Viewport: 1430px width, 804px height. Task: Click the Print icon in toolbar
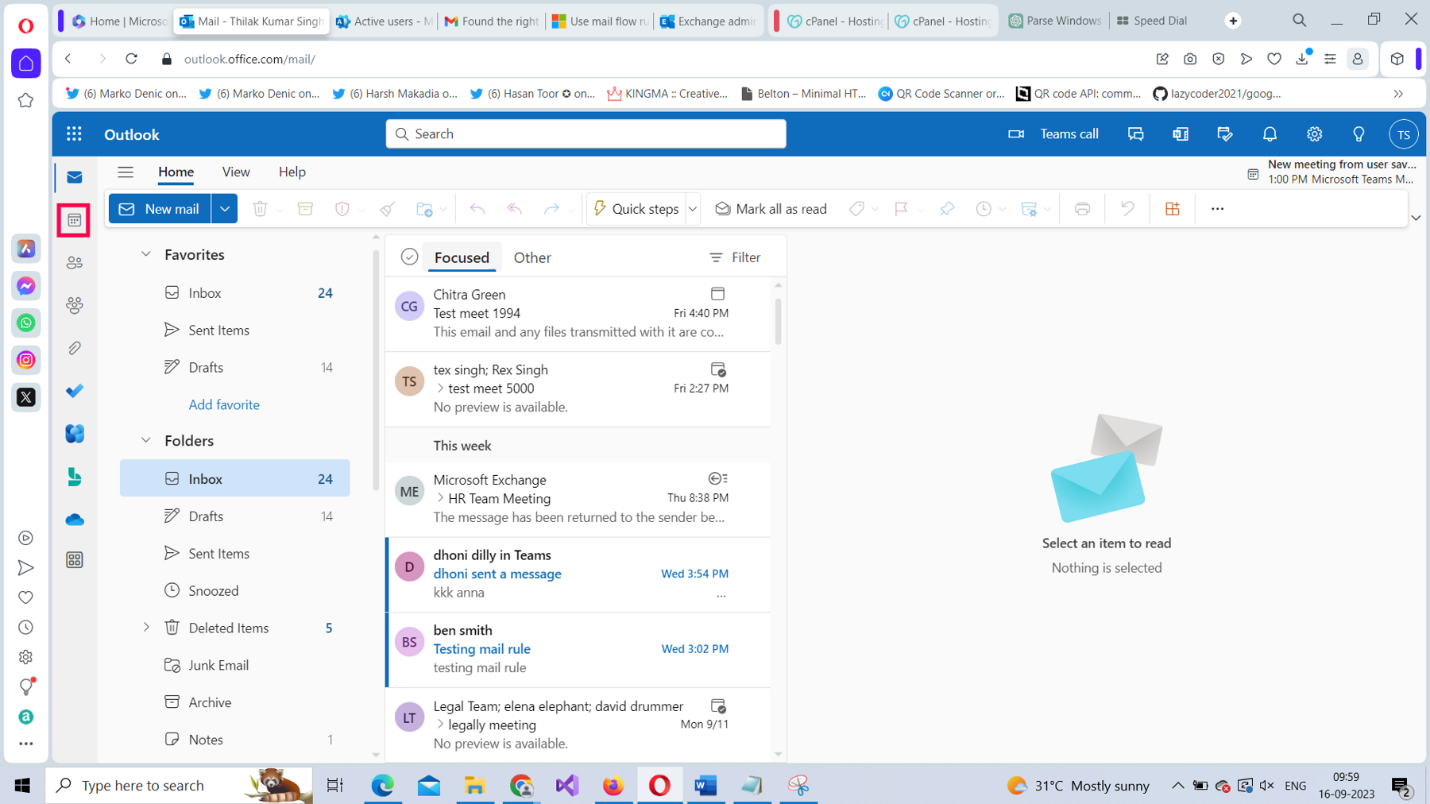coord(1082,209)
